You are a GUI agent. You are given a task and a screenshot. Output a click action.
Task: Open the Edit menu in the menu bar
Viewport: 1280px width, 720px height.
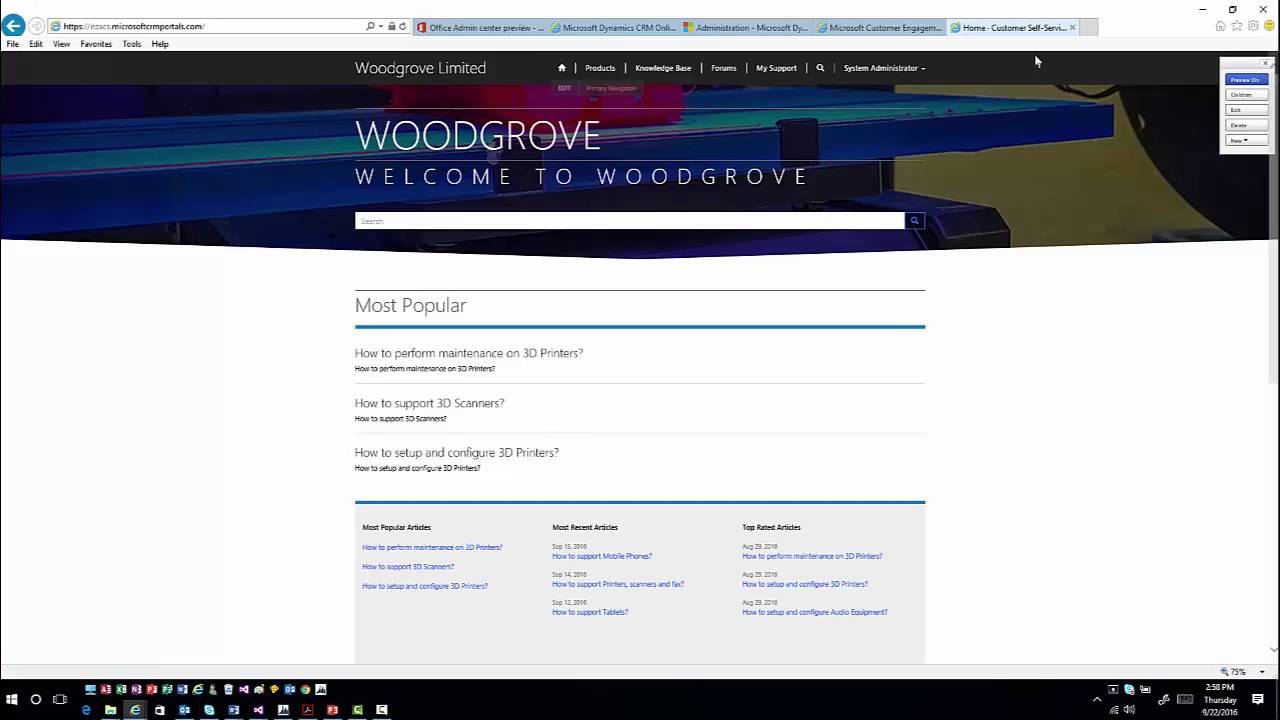point(36,44)
